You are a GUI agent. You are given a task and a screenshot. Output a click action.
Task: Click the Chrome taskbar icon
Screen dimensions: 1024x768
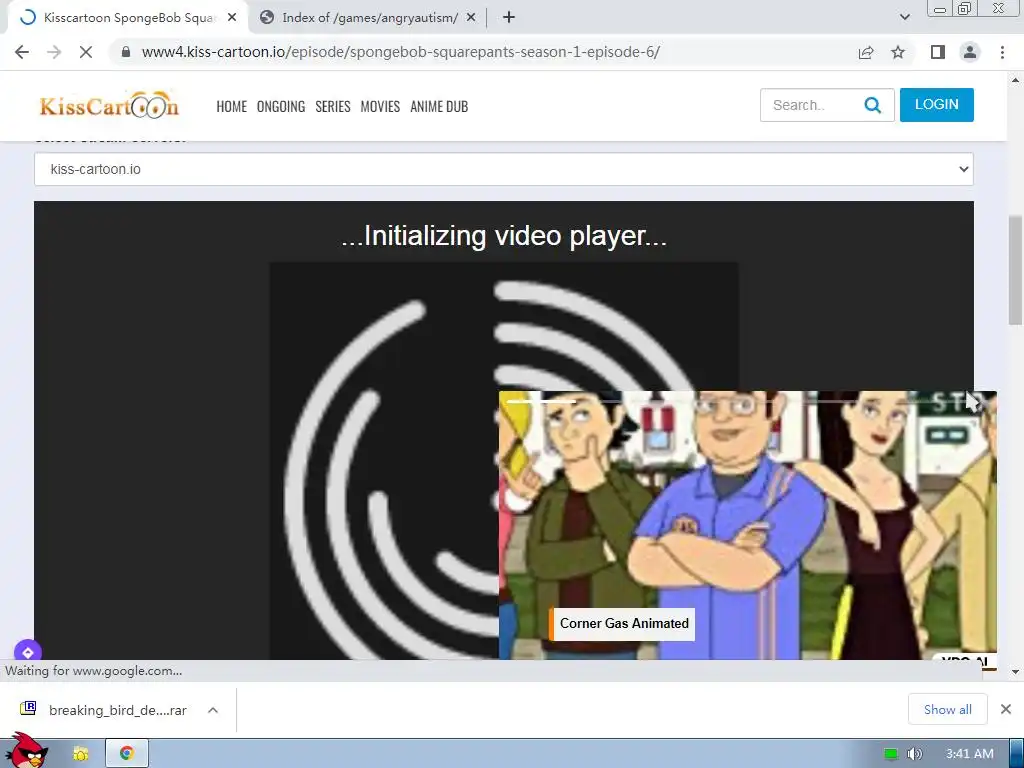coord(127,754)
